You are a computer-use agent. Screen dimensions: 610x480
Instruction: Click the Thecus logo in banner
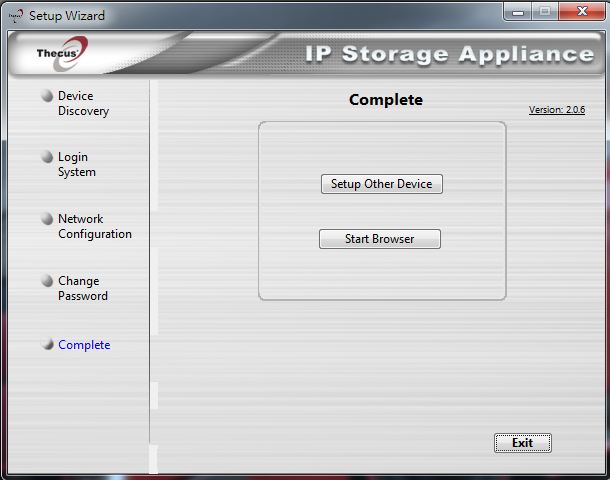tap(62, 53)
